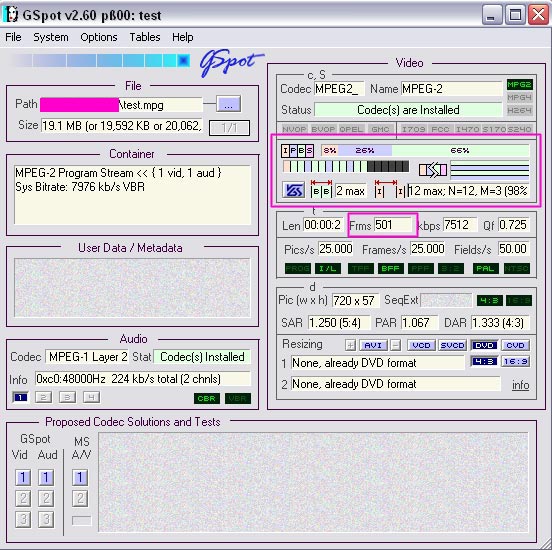Click the green 16:9 aspect indicator
This screenshot has height=550, width=552.
pyautogui.click(x=519, y=300)
